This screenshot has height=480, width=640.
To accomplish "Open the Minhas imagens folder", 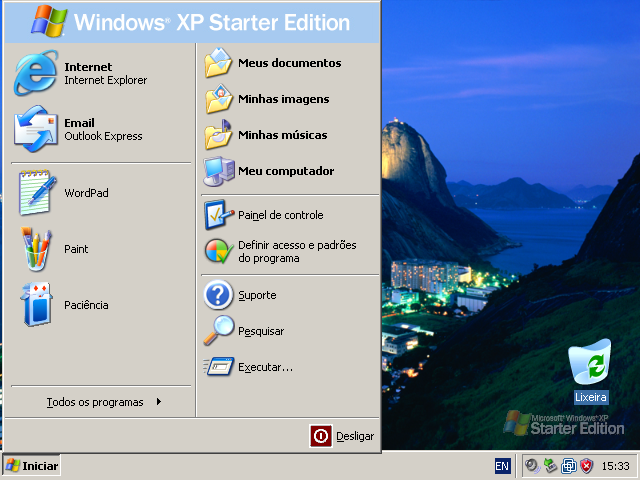I will coord(282,99).
